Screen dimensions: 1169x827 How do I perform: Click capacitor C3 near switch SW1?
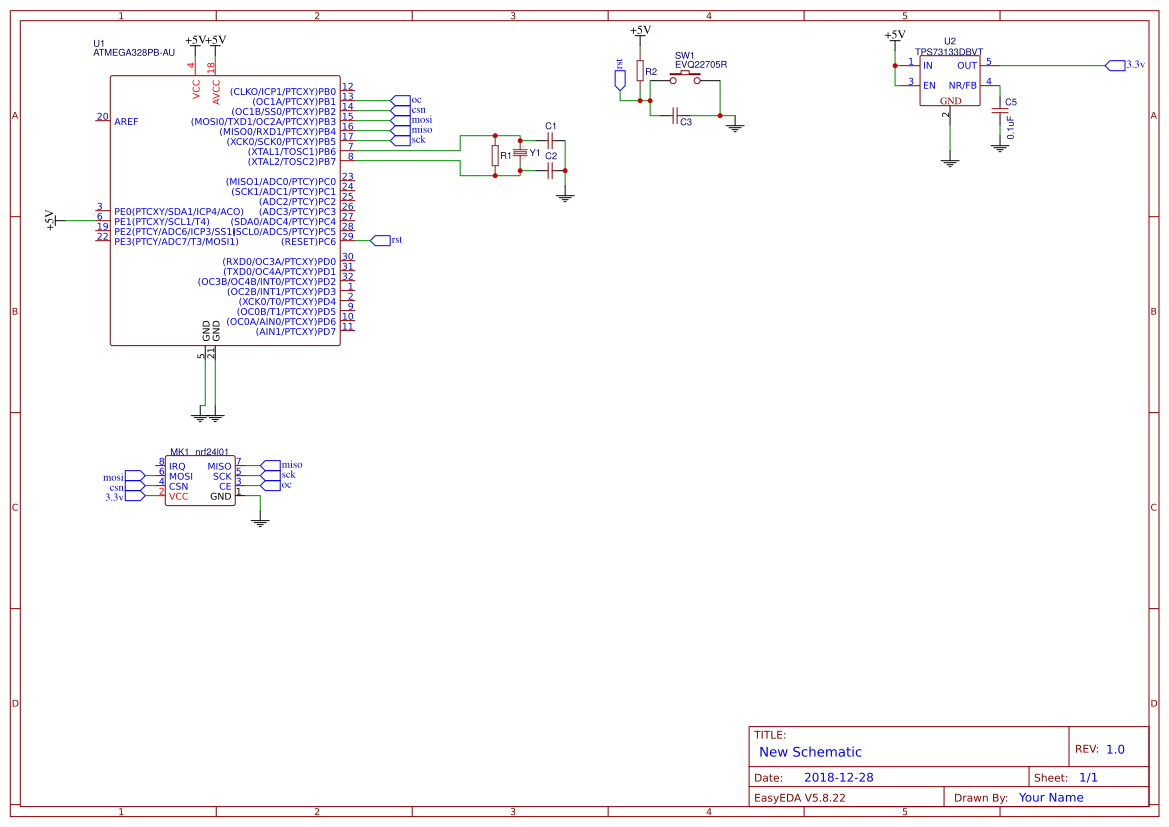point(676,115)
